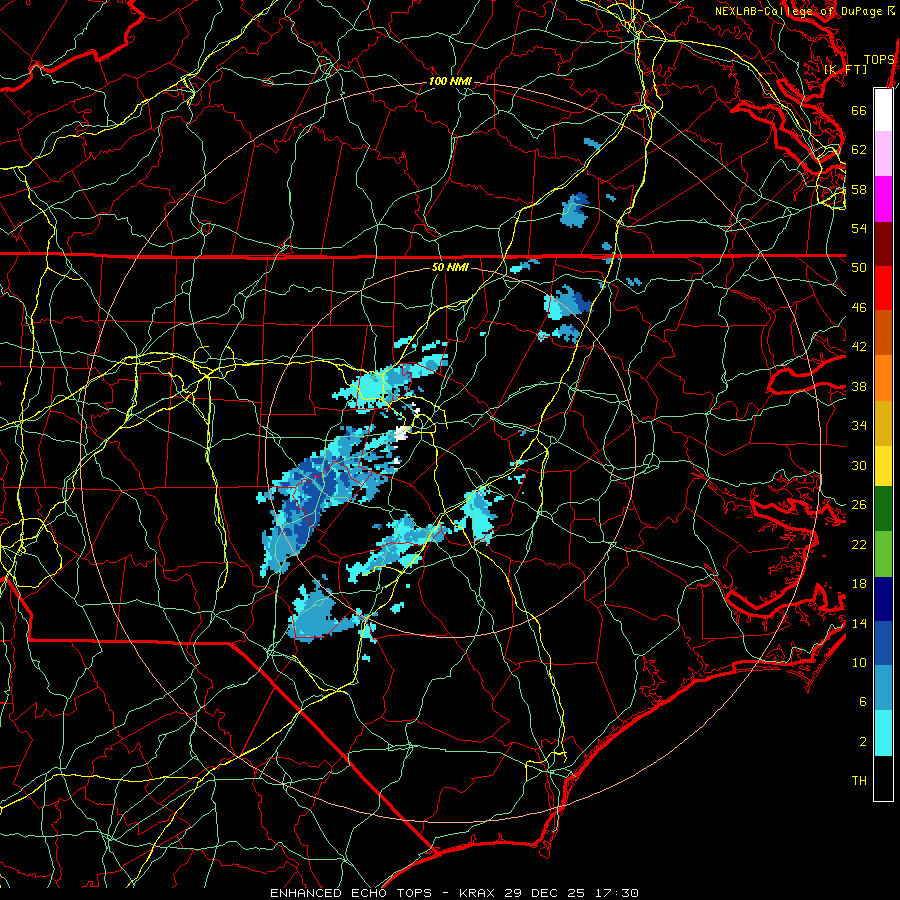Click the legend value 58
This screenshot has height=900, width=900.
point(859,189)
